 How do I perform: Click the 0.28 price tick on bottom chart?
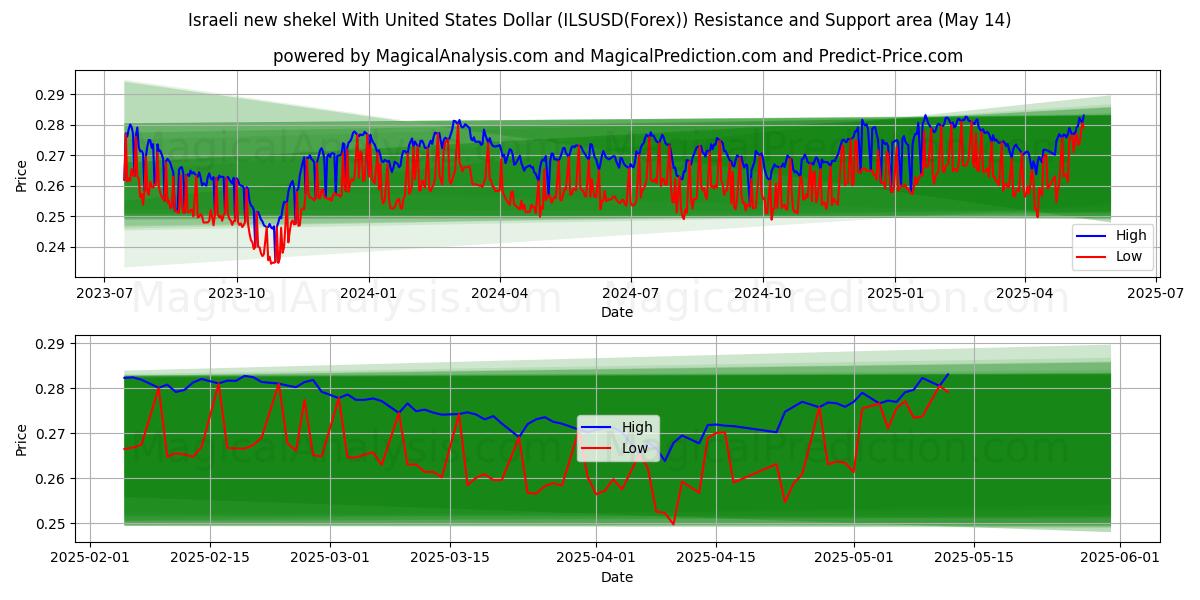50,389
